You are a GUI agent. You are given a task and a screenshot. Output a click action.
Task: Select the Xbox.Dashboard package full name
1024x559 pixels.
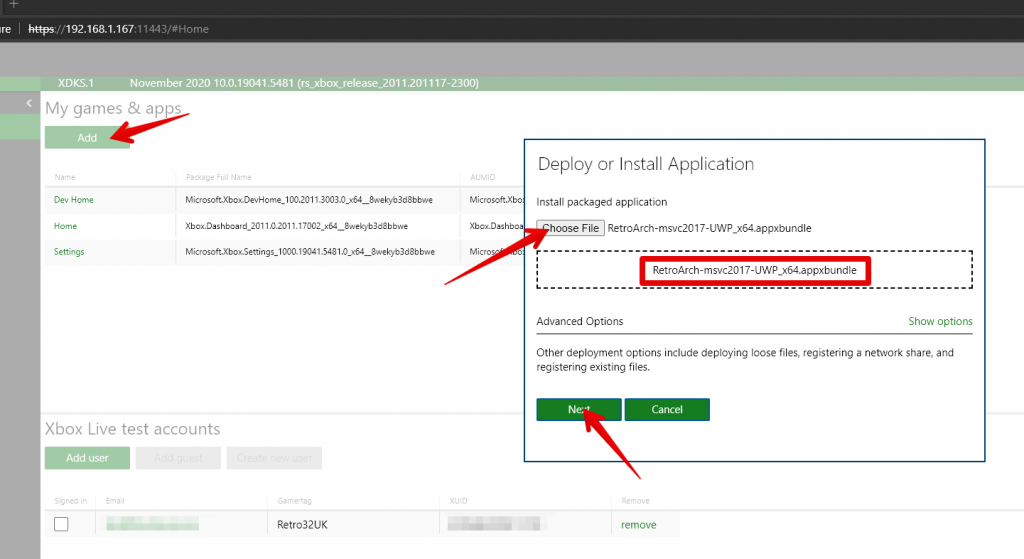click(x=296, y=226)
